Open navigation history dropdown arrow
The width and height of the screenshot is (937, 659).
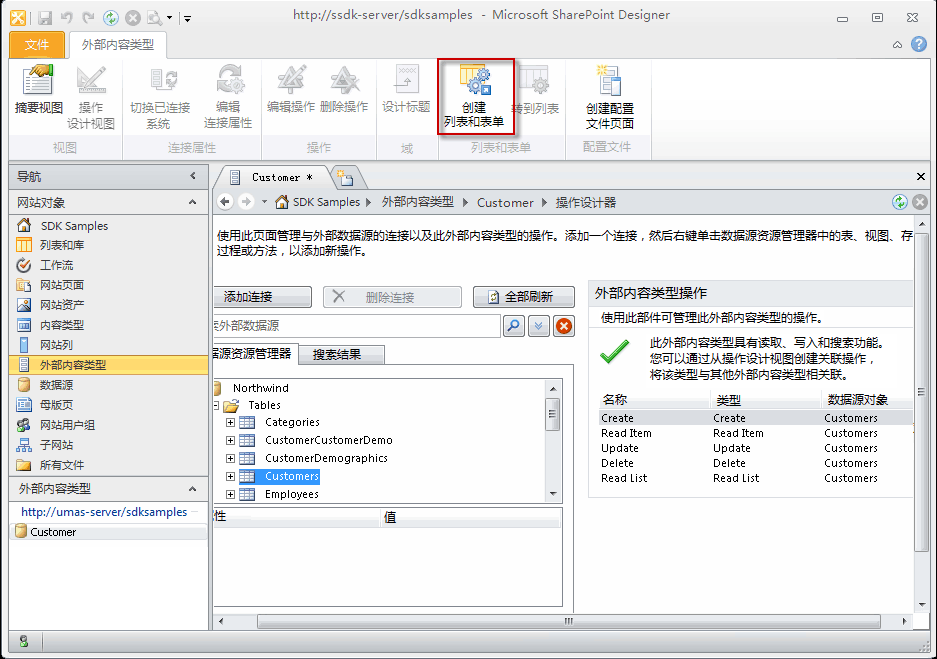click(x=265, y=202)
